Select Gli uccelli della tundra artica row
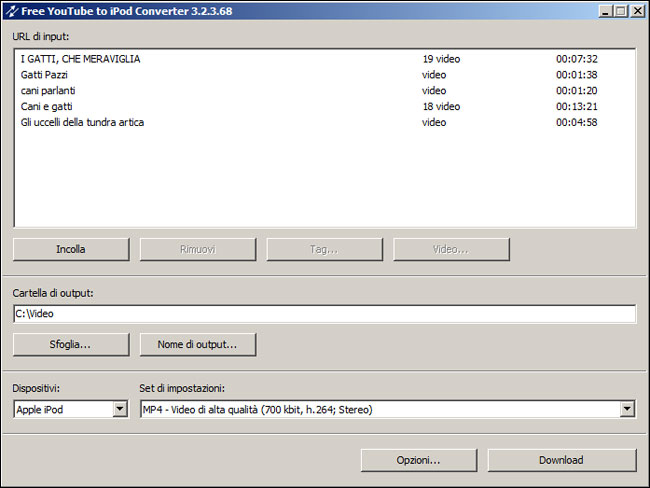The width and height of the screenshot is (650, 488). [x=83, y=123]
